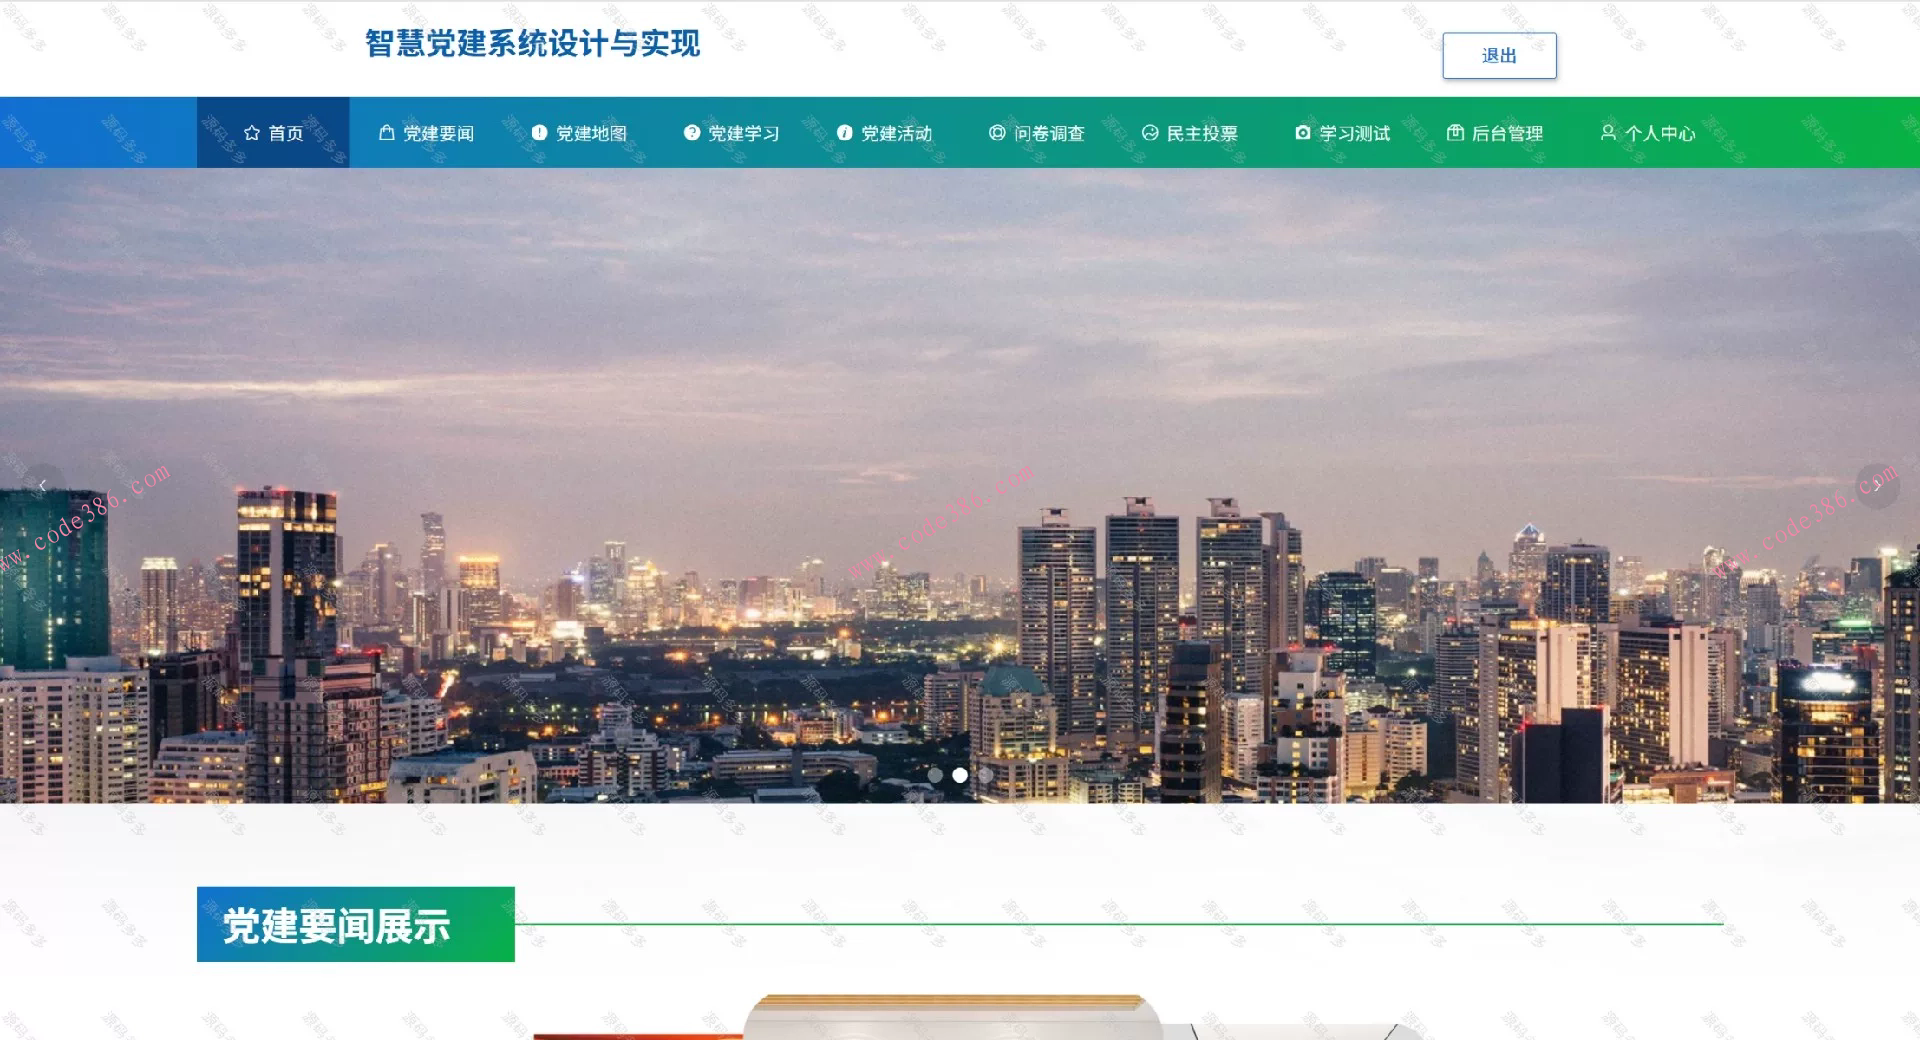1920x1040 pixels.
Task: Switch to the 党建学习 section
Action: [742, 131]
